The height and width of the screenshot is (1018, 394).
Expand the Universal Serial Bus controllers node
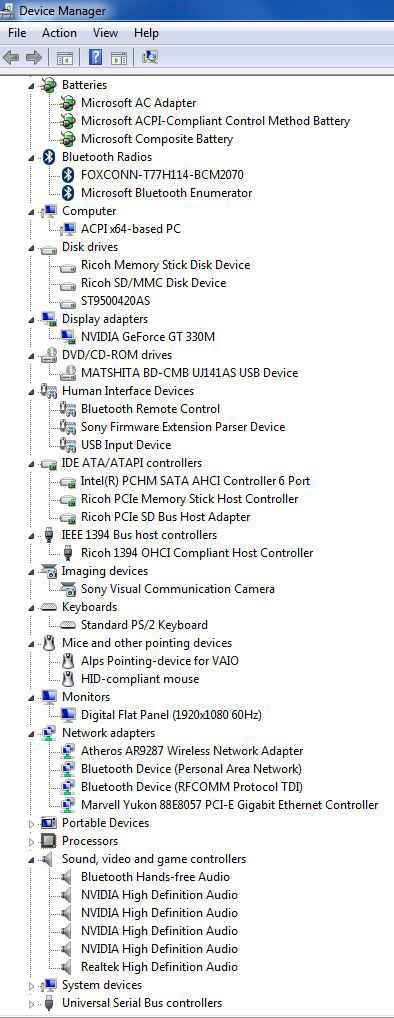pyautogui.click(x=31, y=1004)
